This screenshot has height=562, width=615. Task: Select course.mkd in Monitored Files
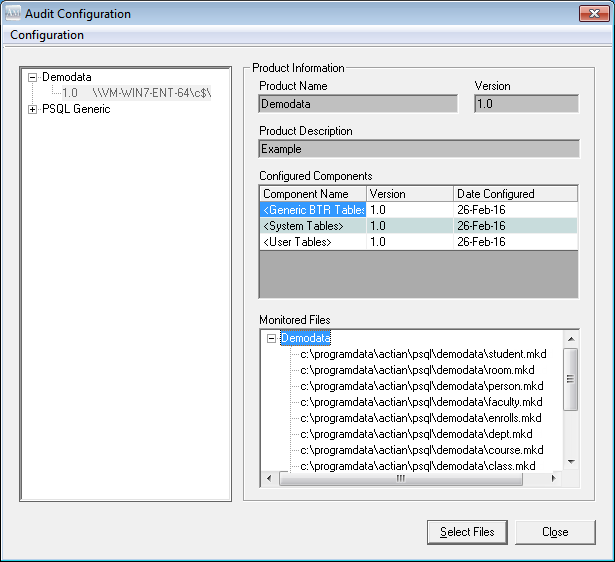click(421, 450)
